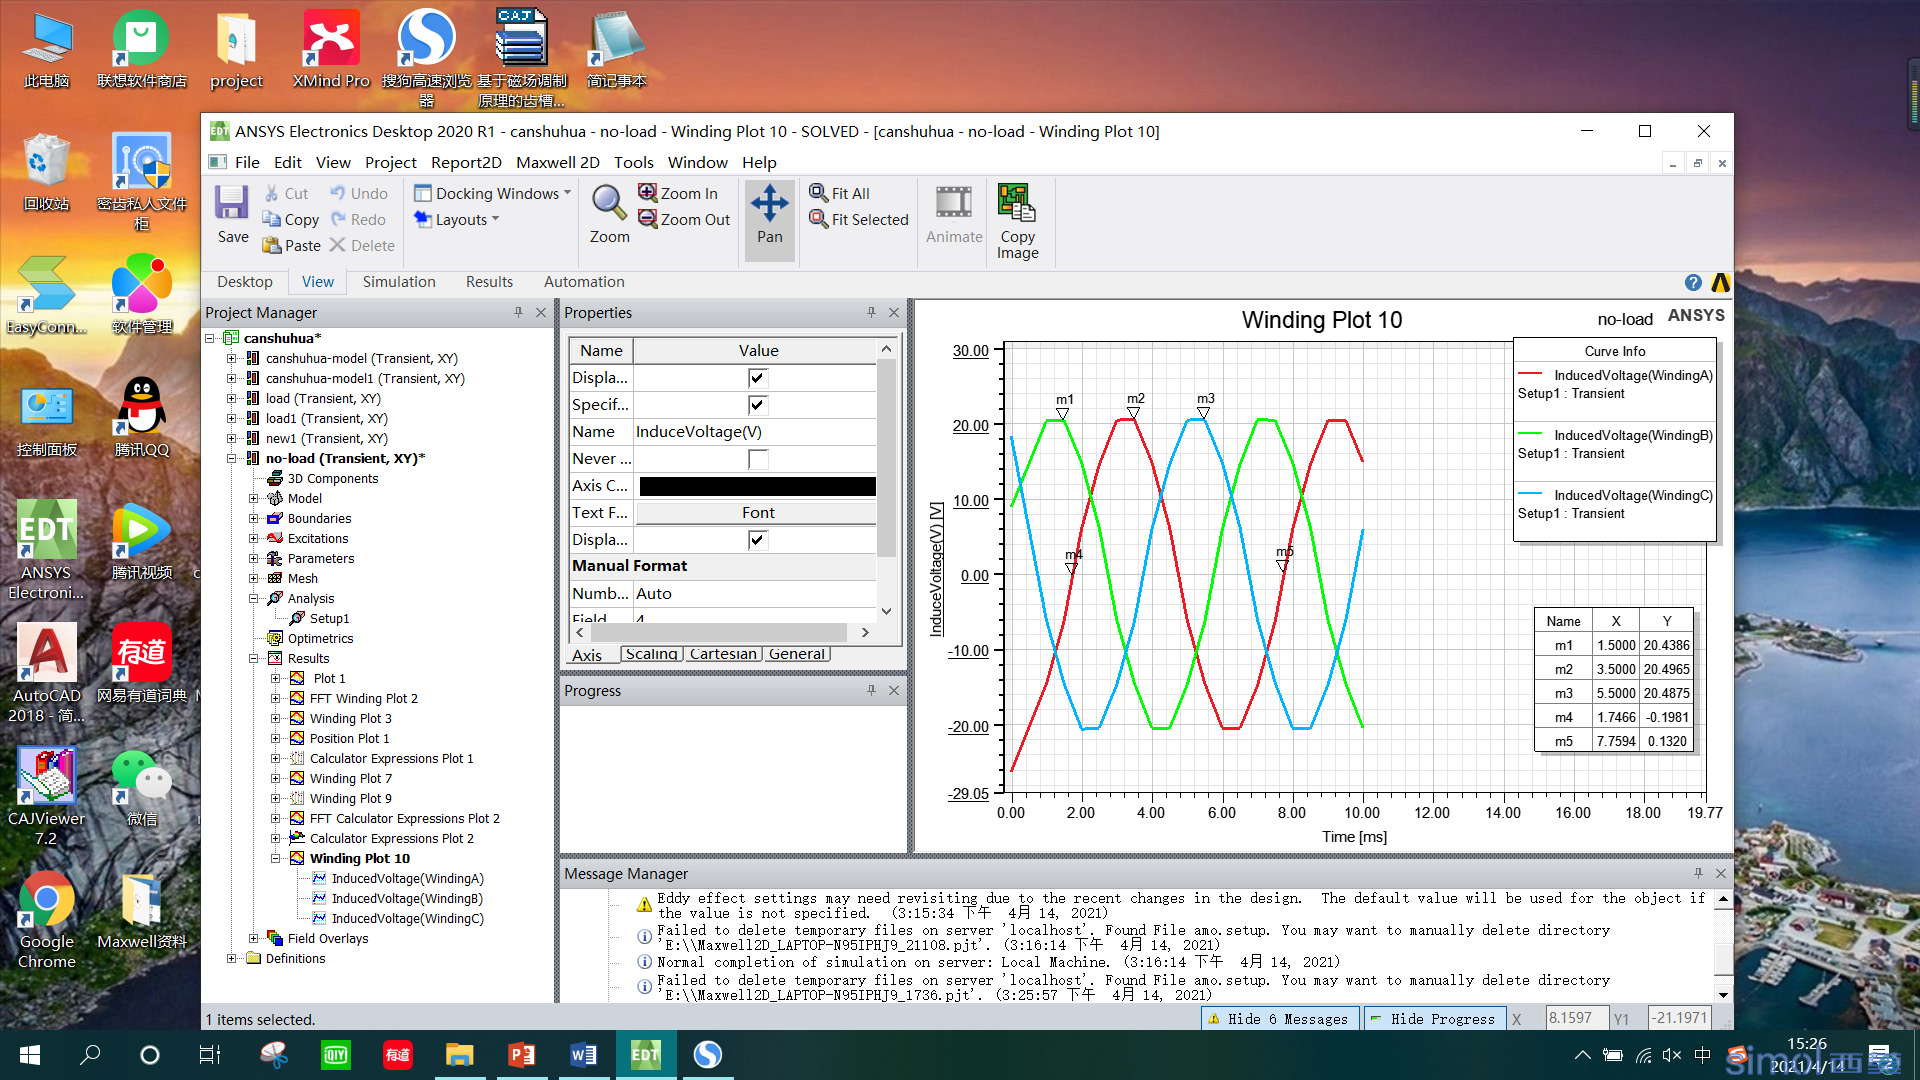Collapse the Winding Plot 10 node

pos(275,858)
